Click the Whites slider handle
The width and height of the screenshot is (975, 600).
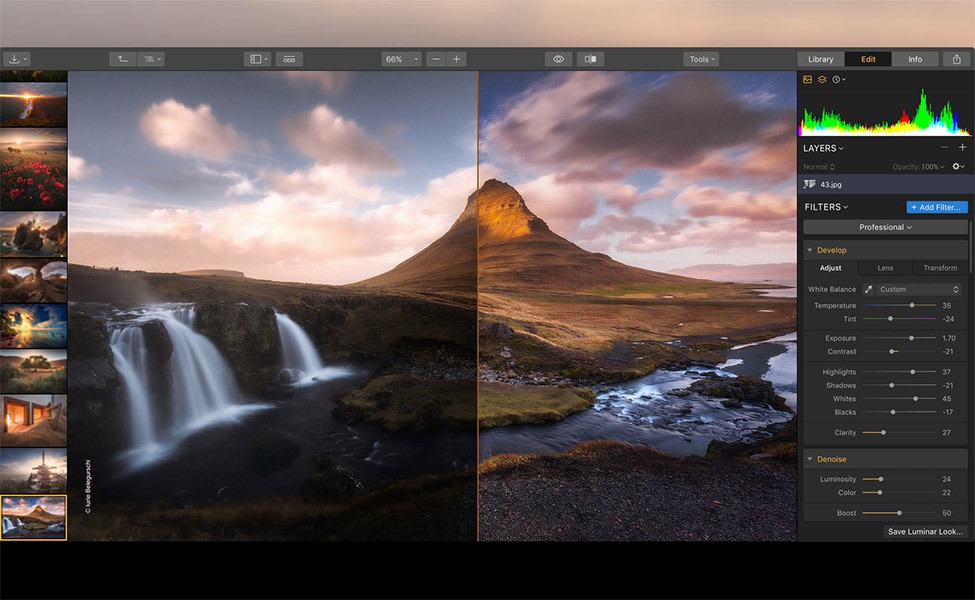915,399
